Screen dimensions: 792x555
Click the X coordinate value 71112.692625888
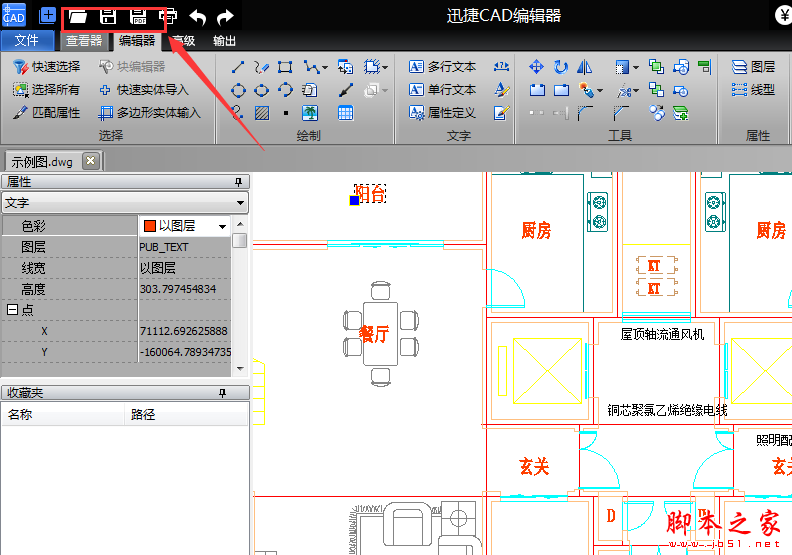(x=184, y=331)
